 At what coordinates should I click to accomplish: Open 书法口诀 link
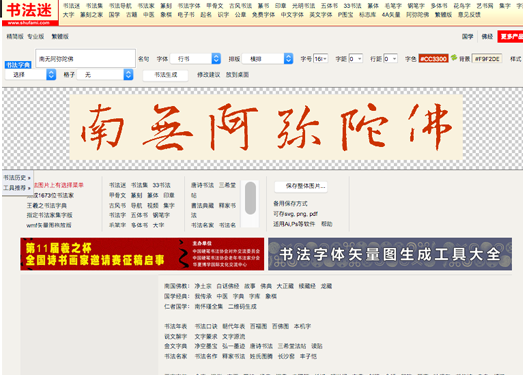tap(206, 326)
